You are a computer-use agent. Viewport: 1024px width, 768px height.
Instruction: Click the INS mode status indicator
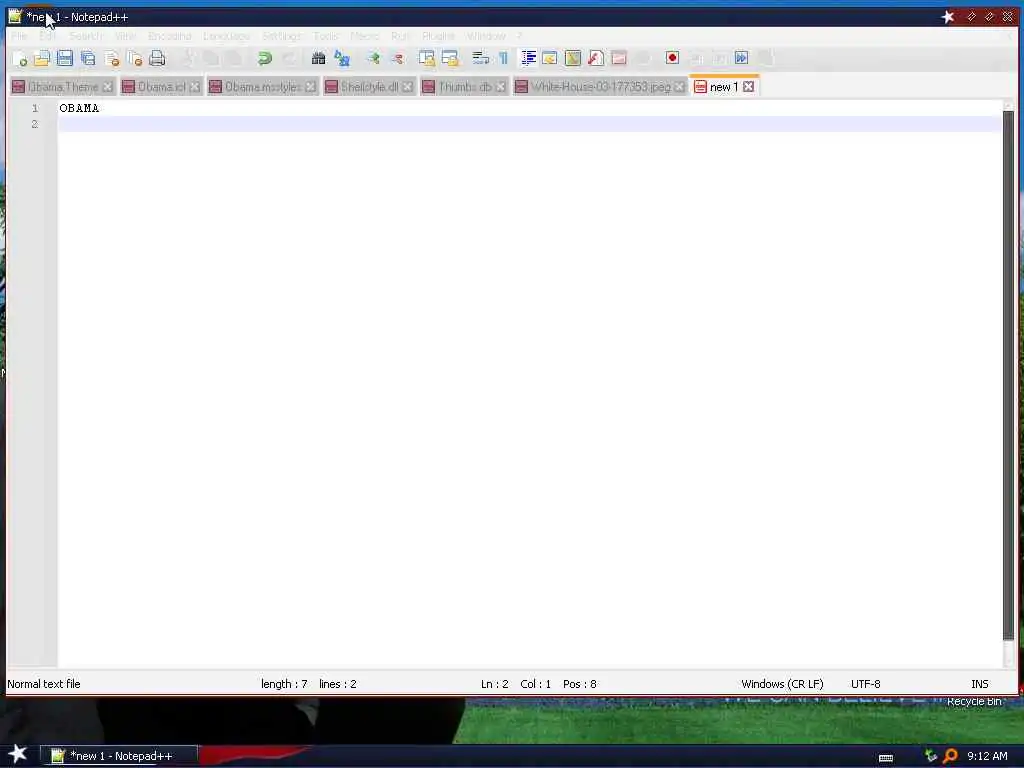click(980, 684)
